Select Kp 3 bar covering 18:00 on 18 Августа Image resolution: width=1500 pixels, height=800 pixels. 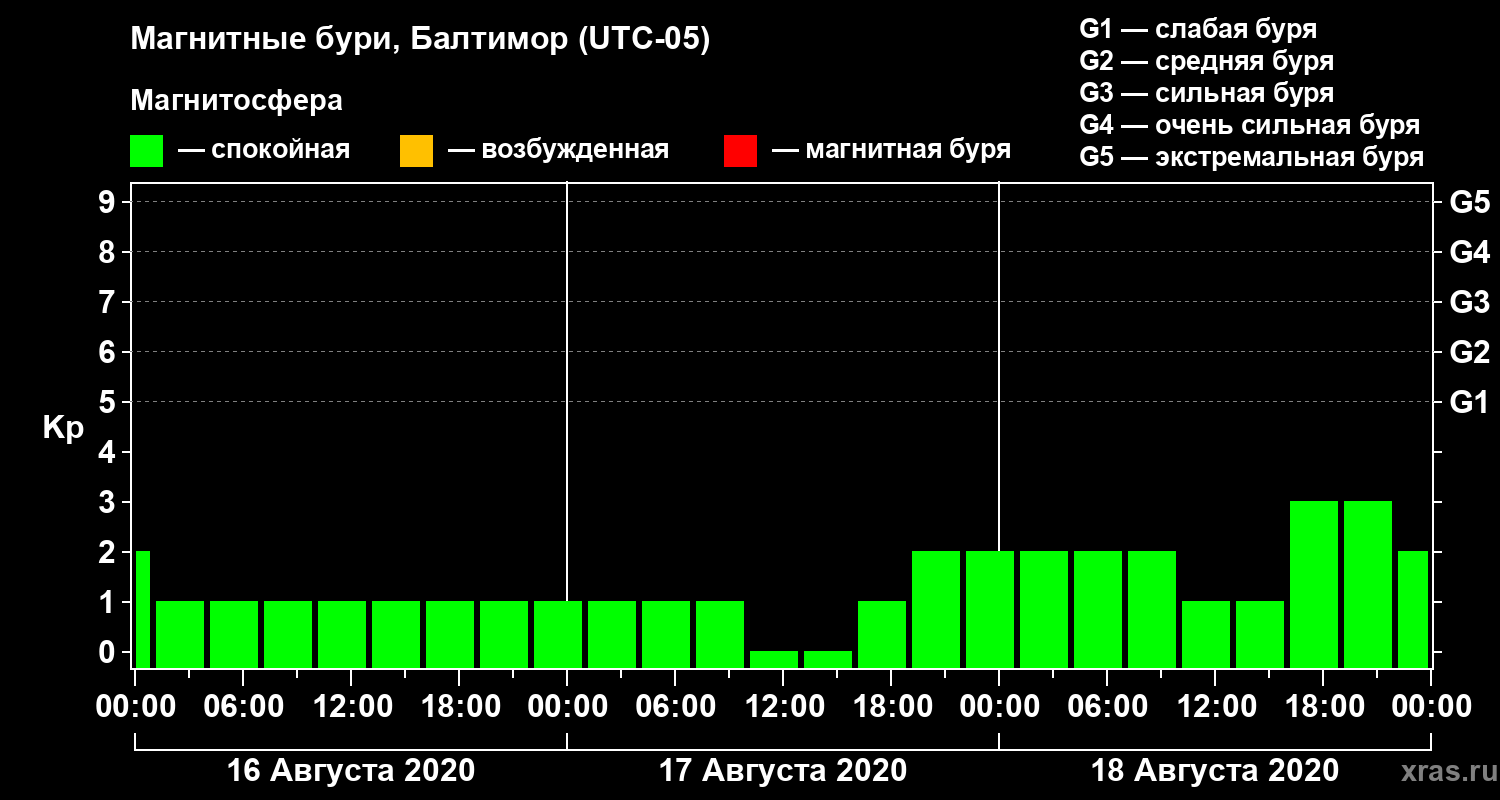click(1314, 584)
